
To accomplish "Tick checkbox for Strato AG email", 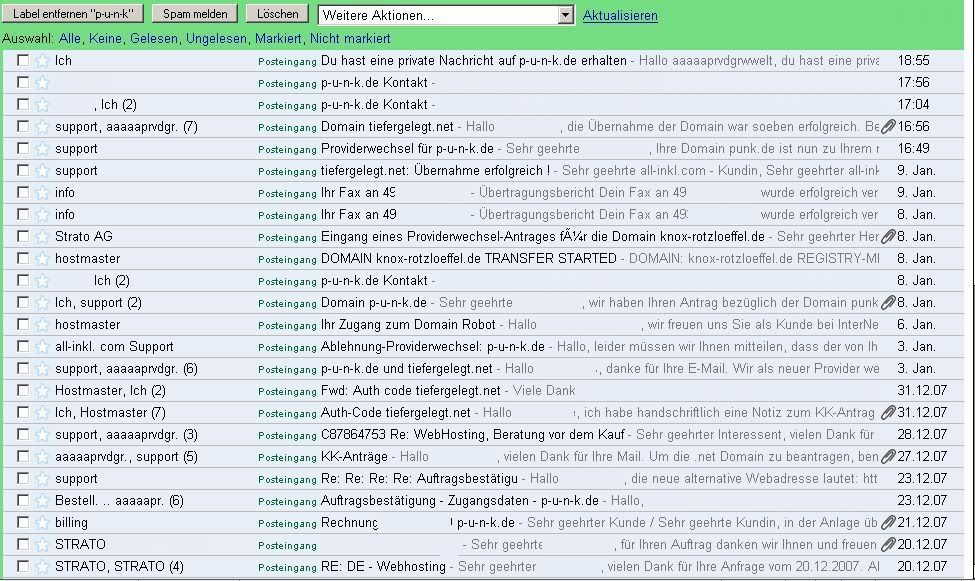I will [x=23, y=236].
